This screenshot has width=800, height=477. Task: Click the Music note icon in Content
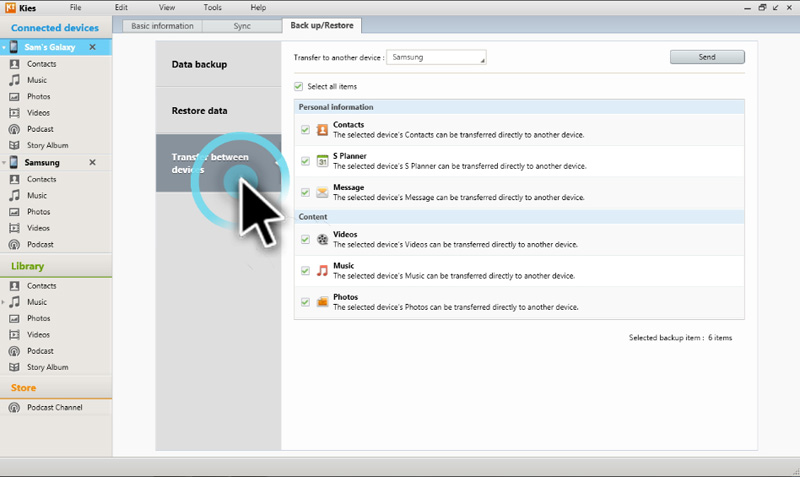pos(322,270)
